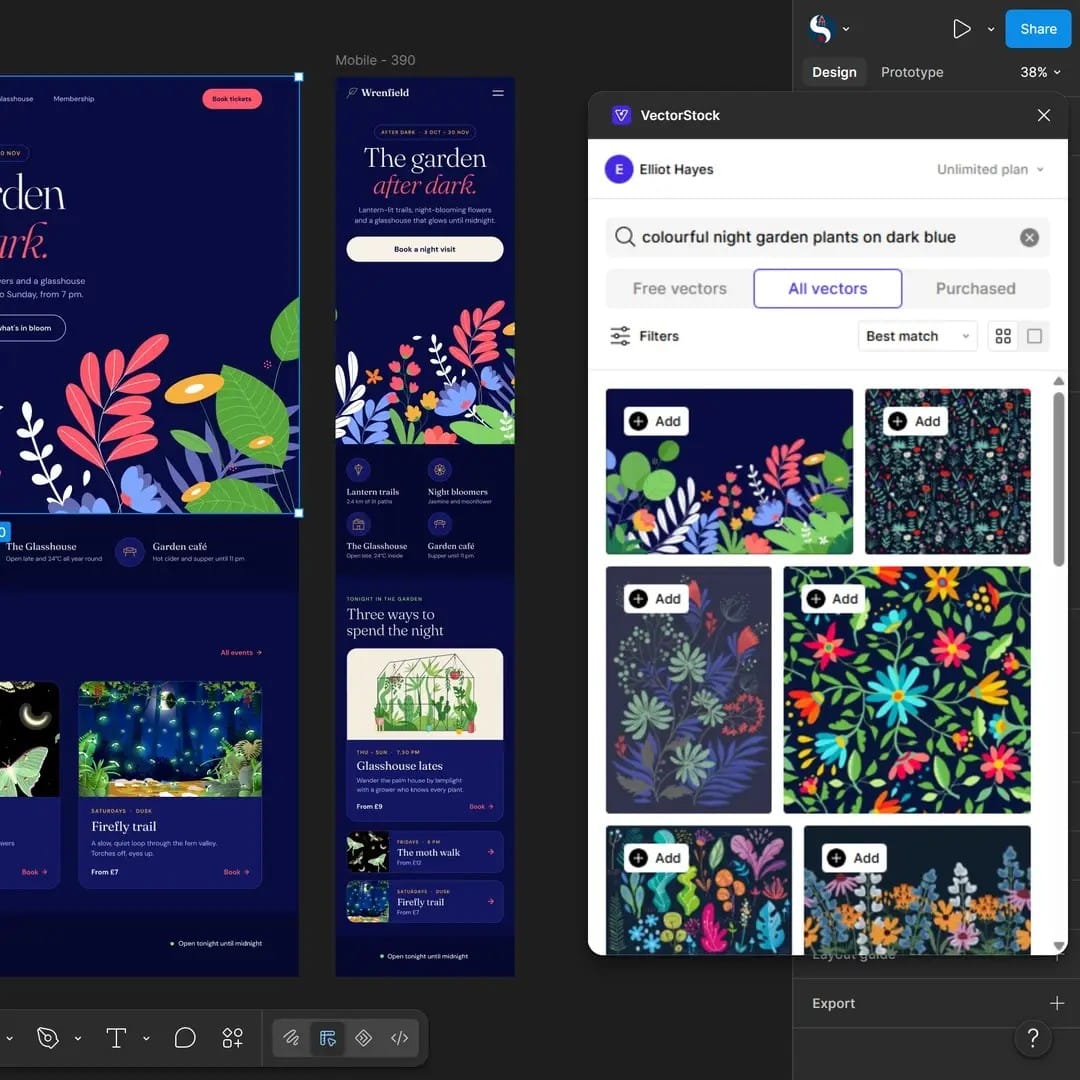Click the Share button

(1037, 29)
